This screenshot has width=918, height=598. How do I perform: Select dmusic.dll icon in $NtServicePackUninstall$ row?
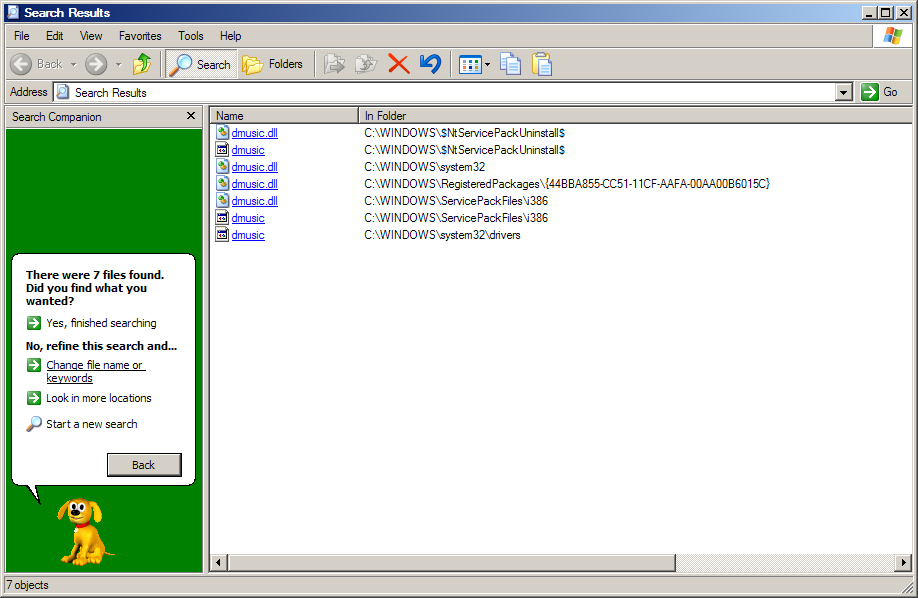click(222, 132)
